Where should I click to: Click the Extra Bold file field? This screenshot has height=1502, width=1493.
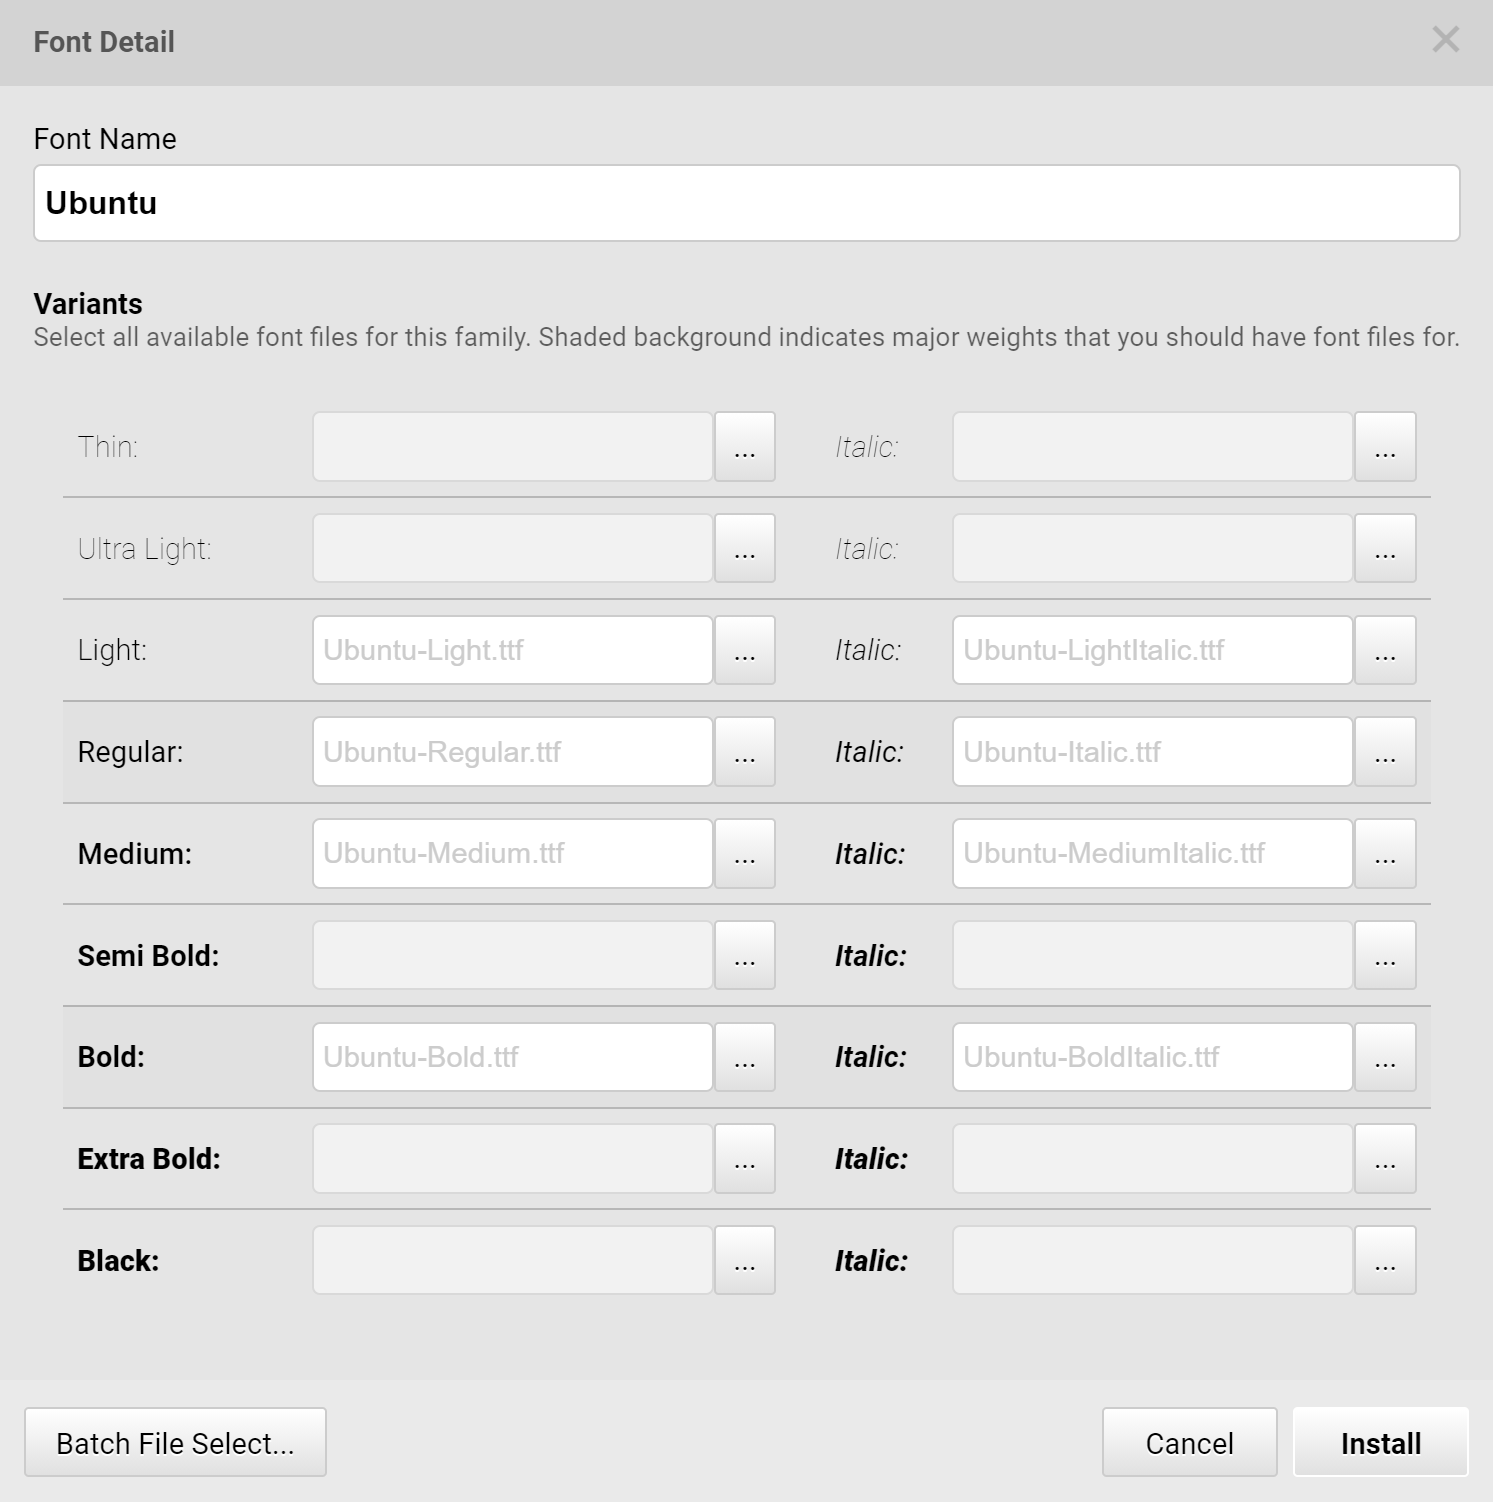[x=513, y=1159]
